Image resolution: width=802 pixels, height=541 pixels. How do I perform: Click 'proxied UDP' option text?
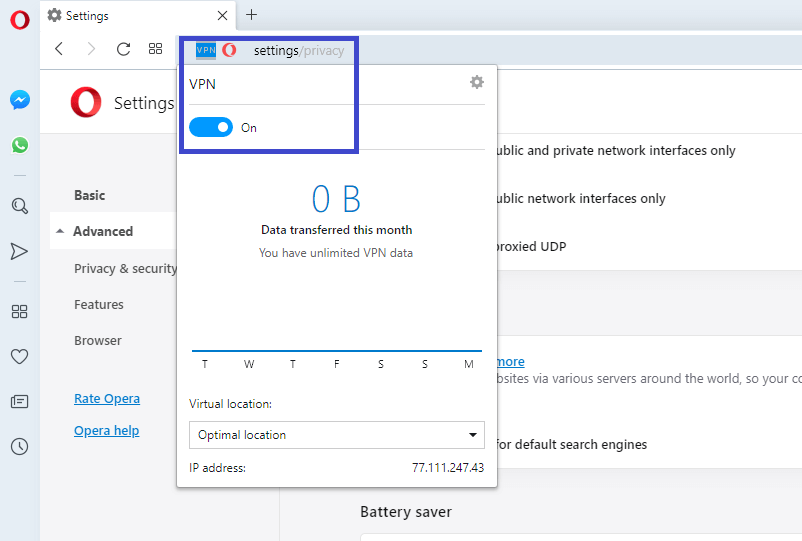531,246
